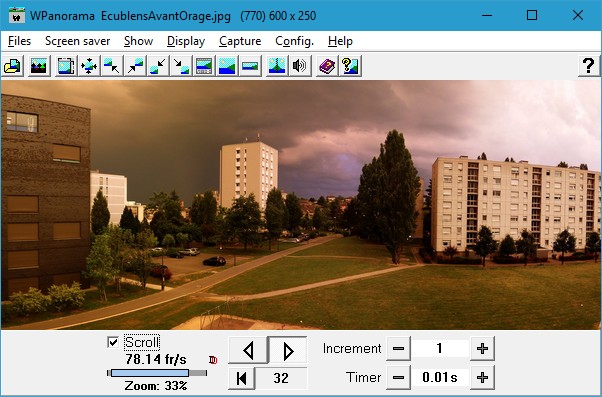Click the landscape-with-trees picture toolbar icon
602x397 pixels.
tap(38, 66)
